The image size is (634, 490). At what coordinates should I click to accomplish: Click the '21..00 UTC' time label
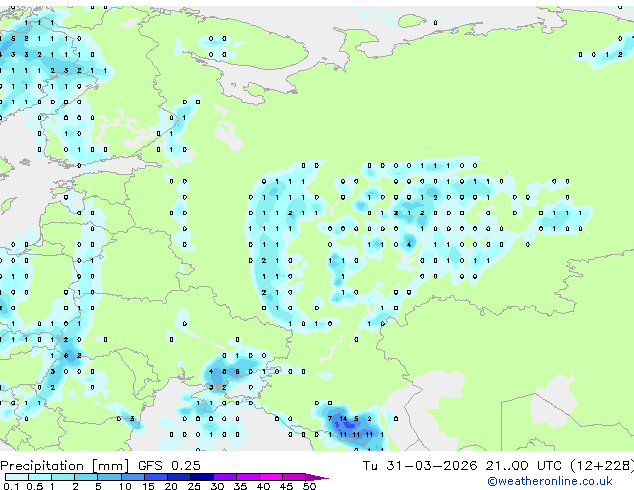pyautogui.click(x=524, y=466)
